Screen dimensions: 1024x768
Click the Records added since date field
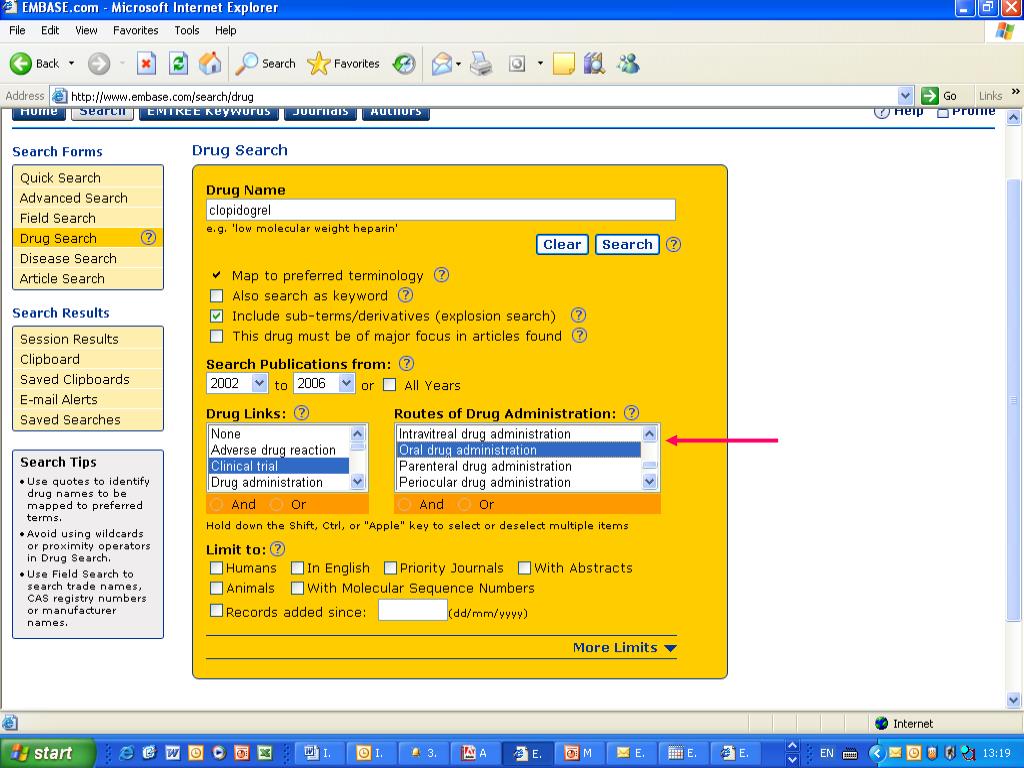point(413,611)
